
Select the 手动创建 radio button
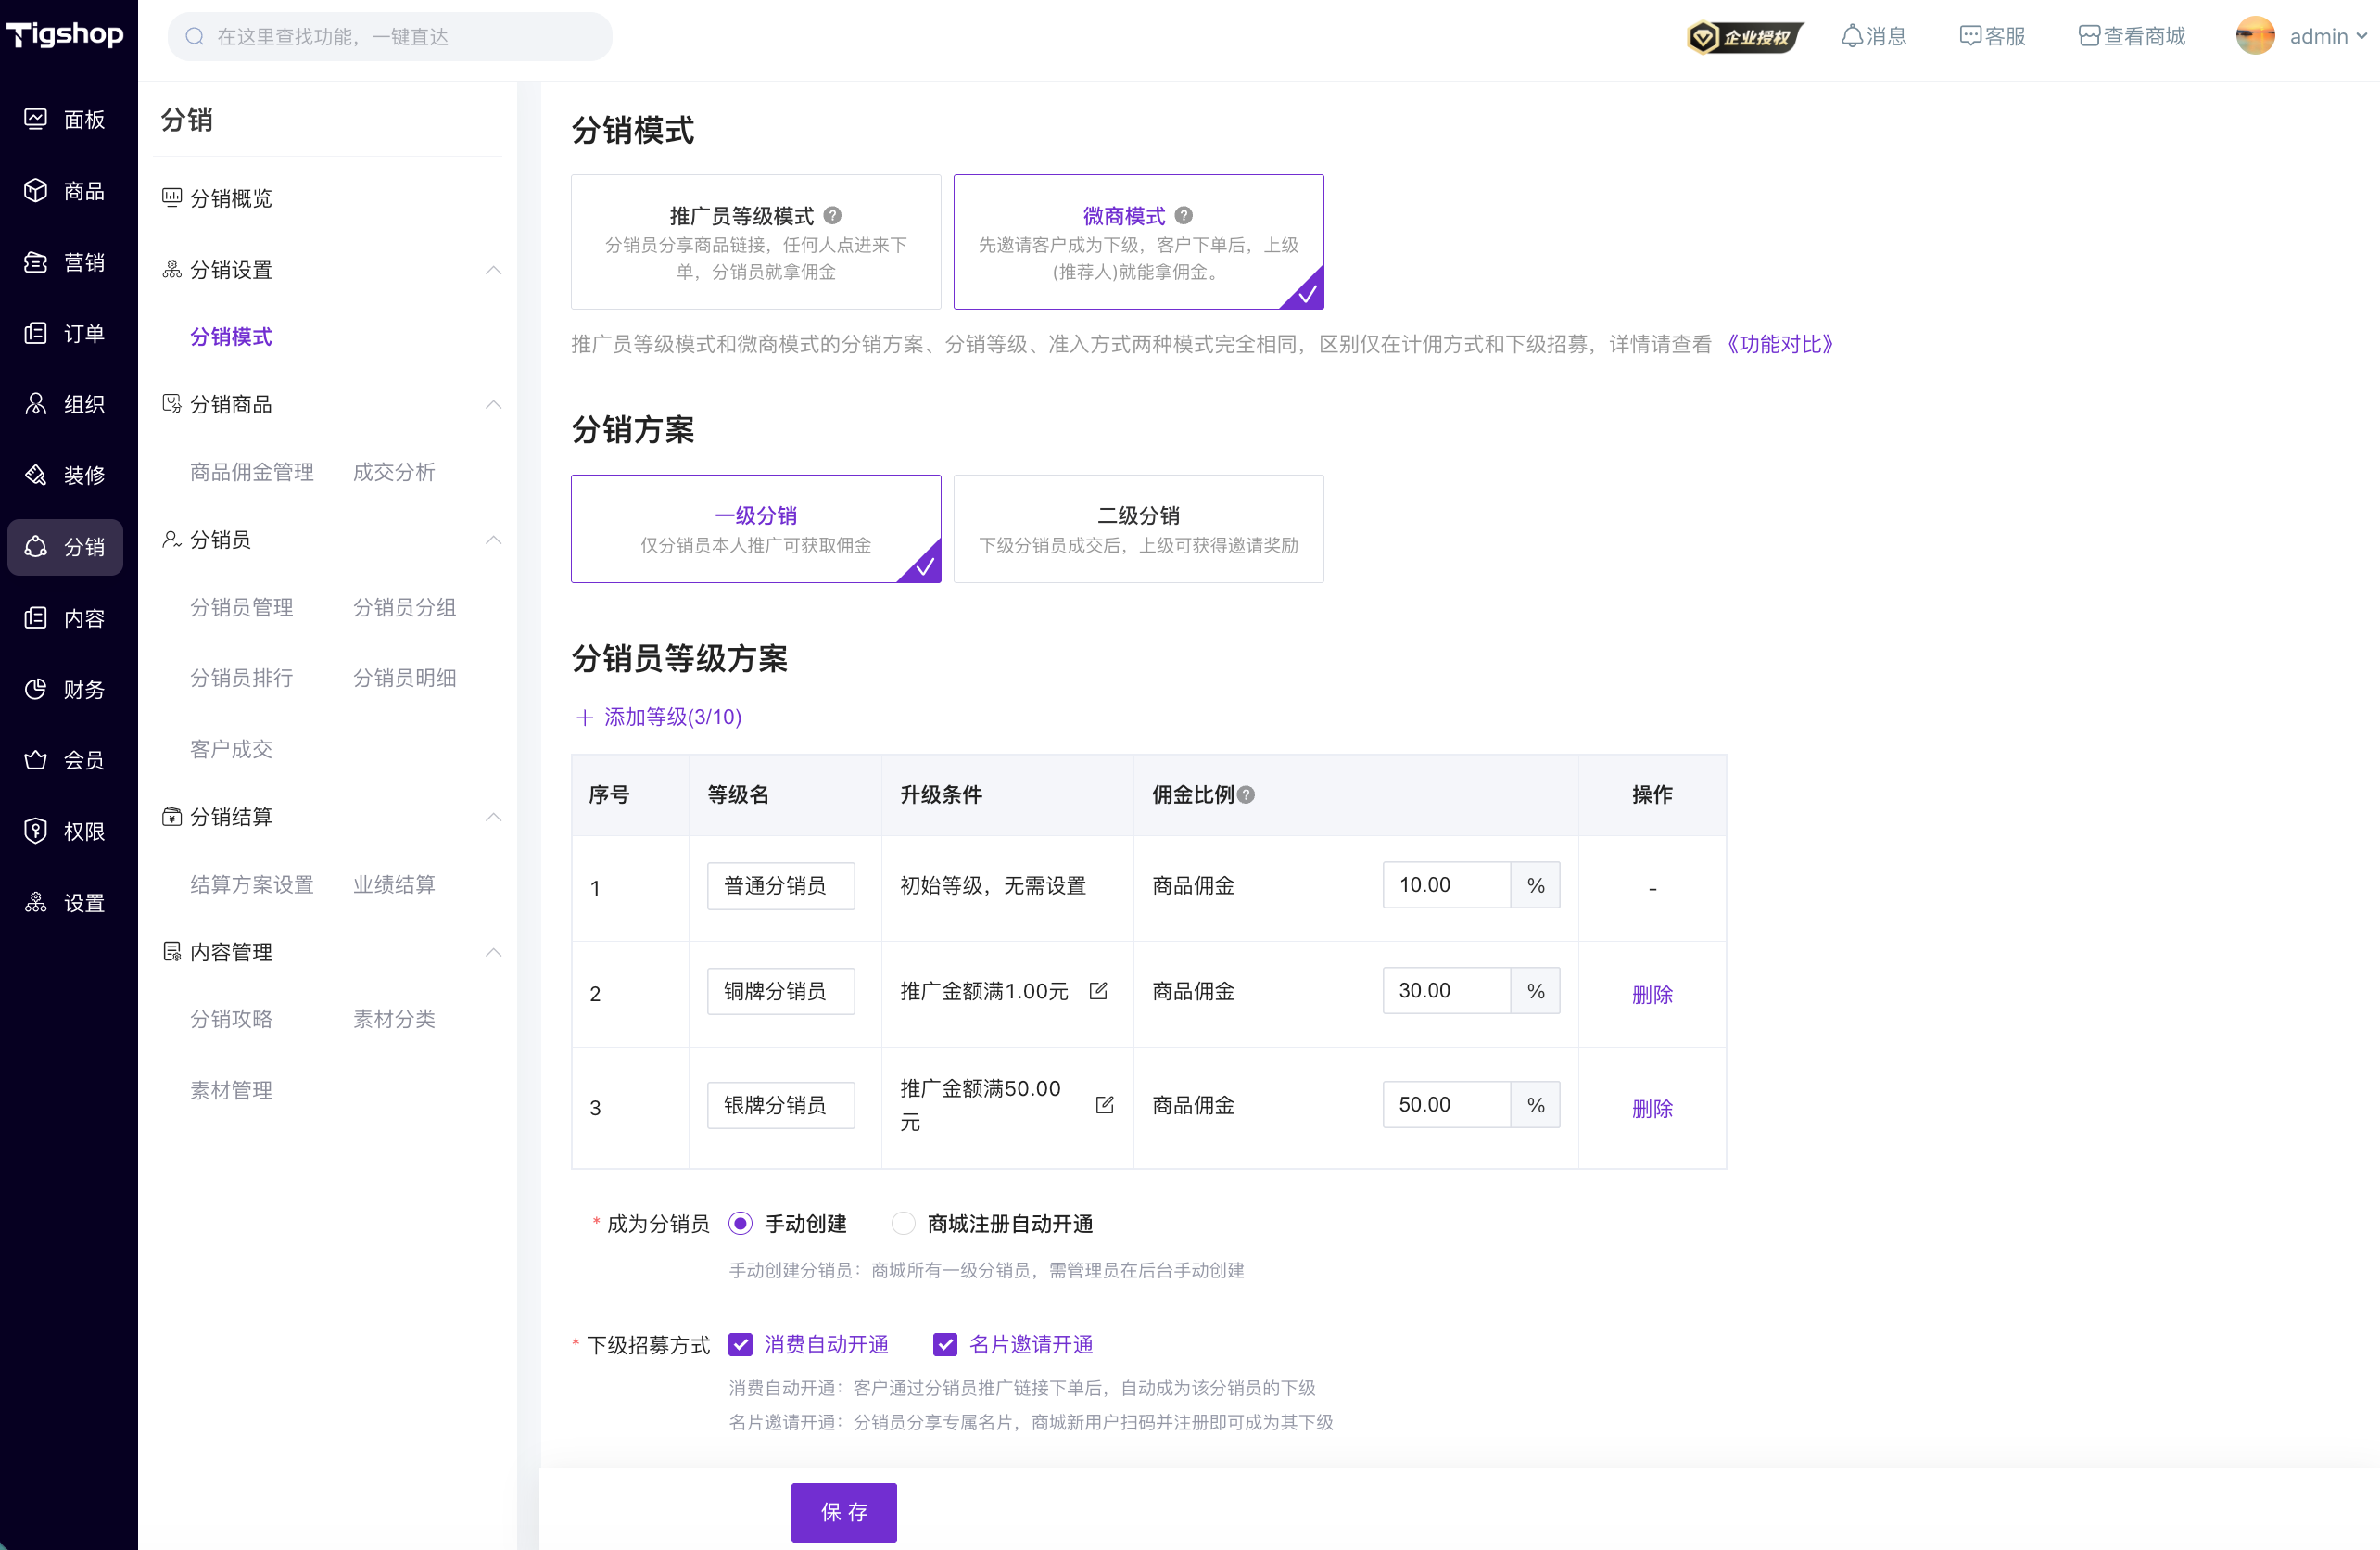click(740, 1223)
